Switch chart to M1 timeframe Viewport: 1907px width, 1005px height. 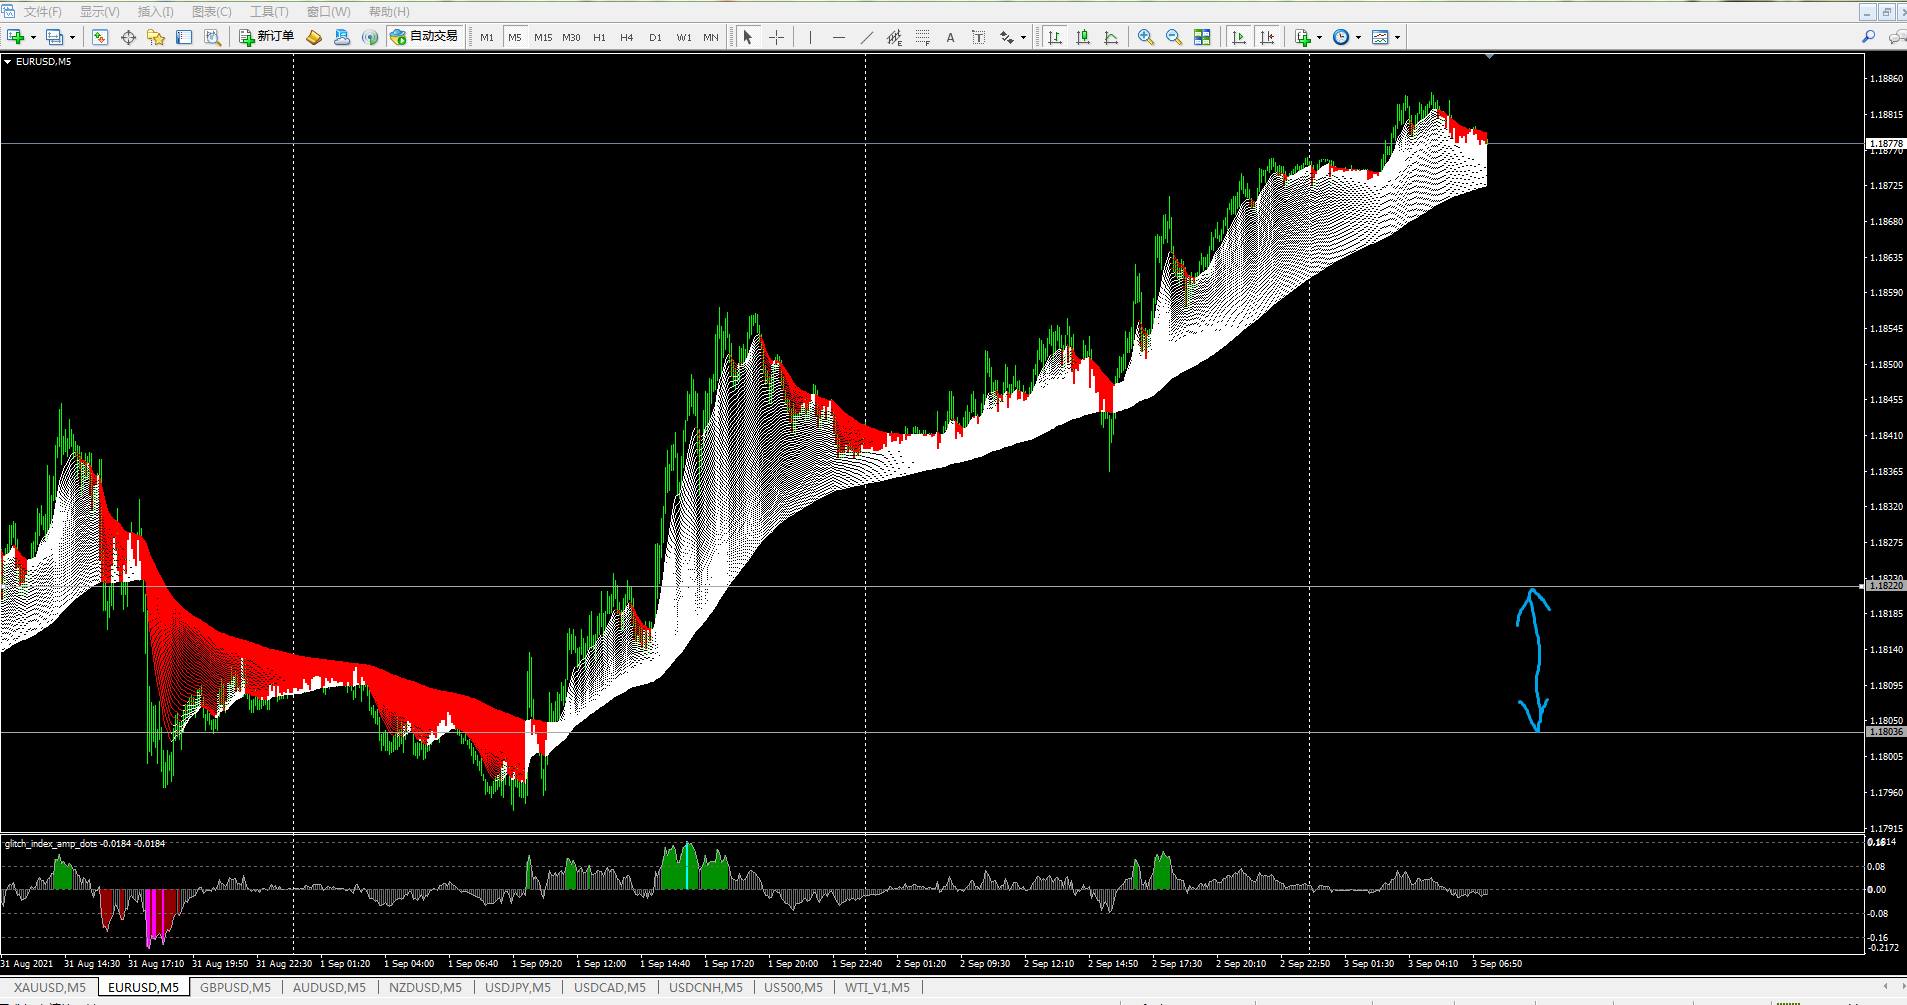pos(487,37)
